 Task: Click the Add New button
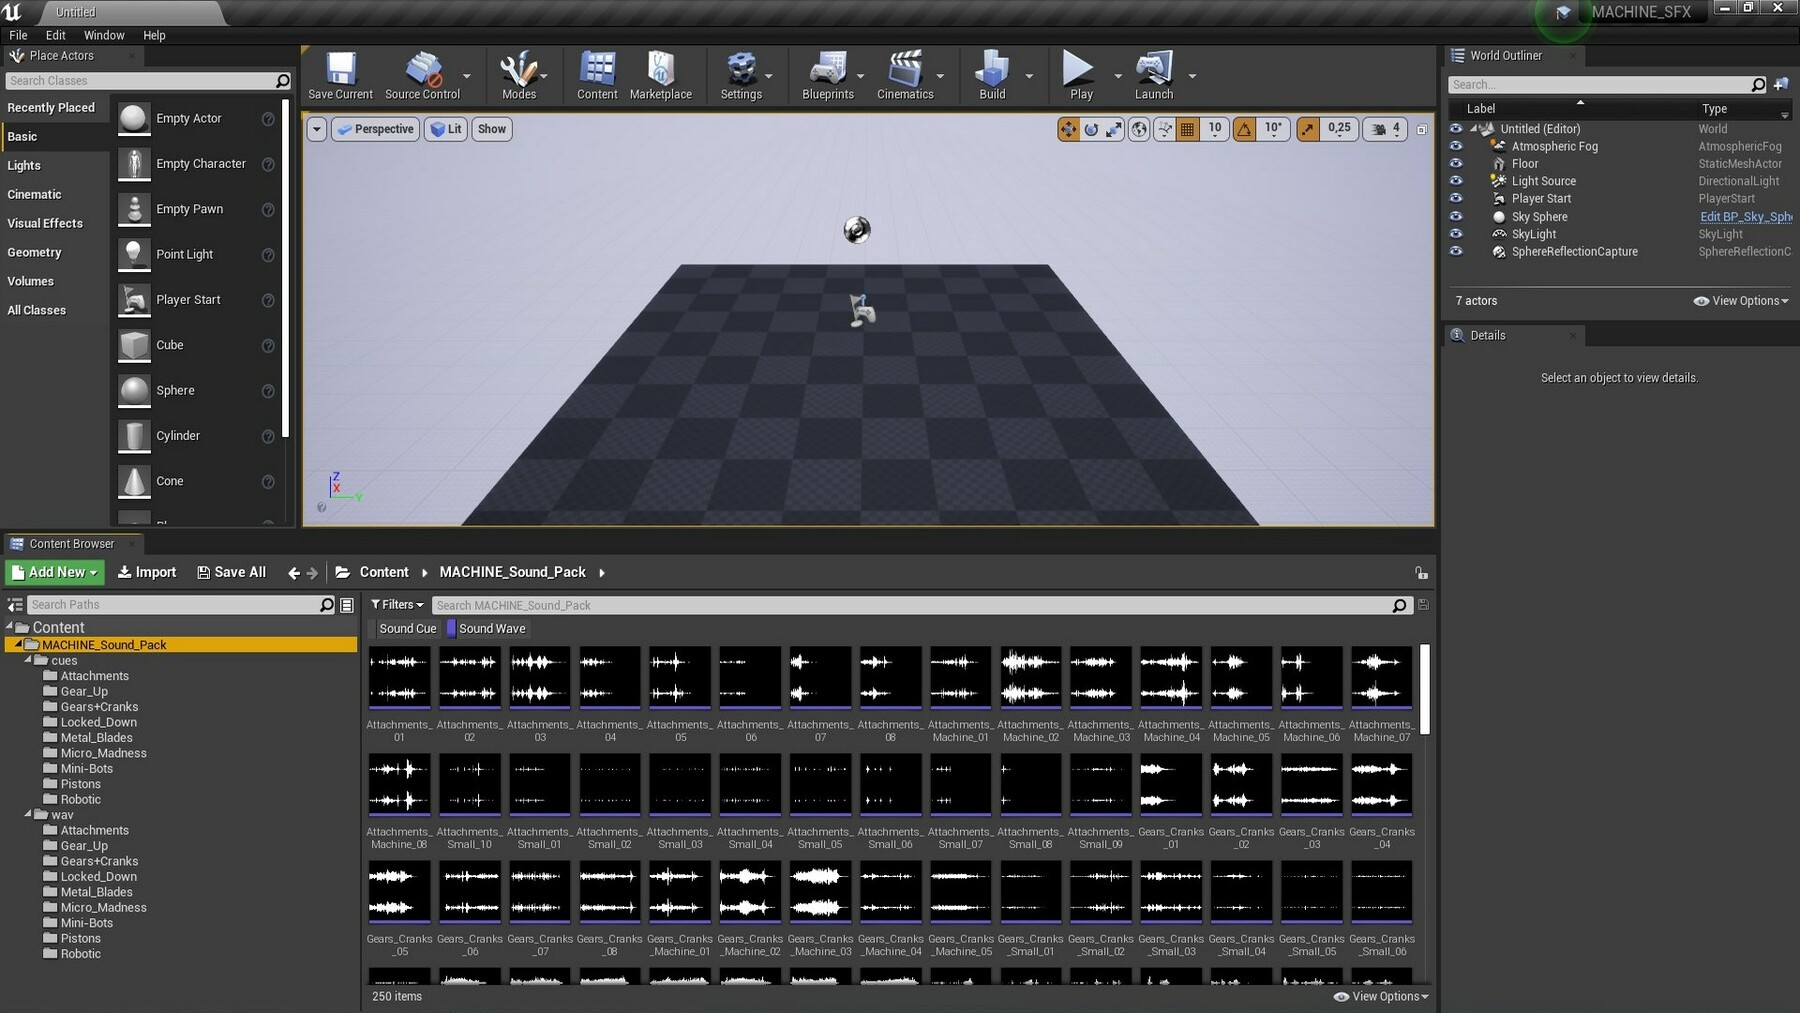click(55, 572)
